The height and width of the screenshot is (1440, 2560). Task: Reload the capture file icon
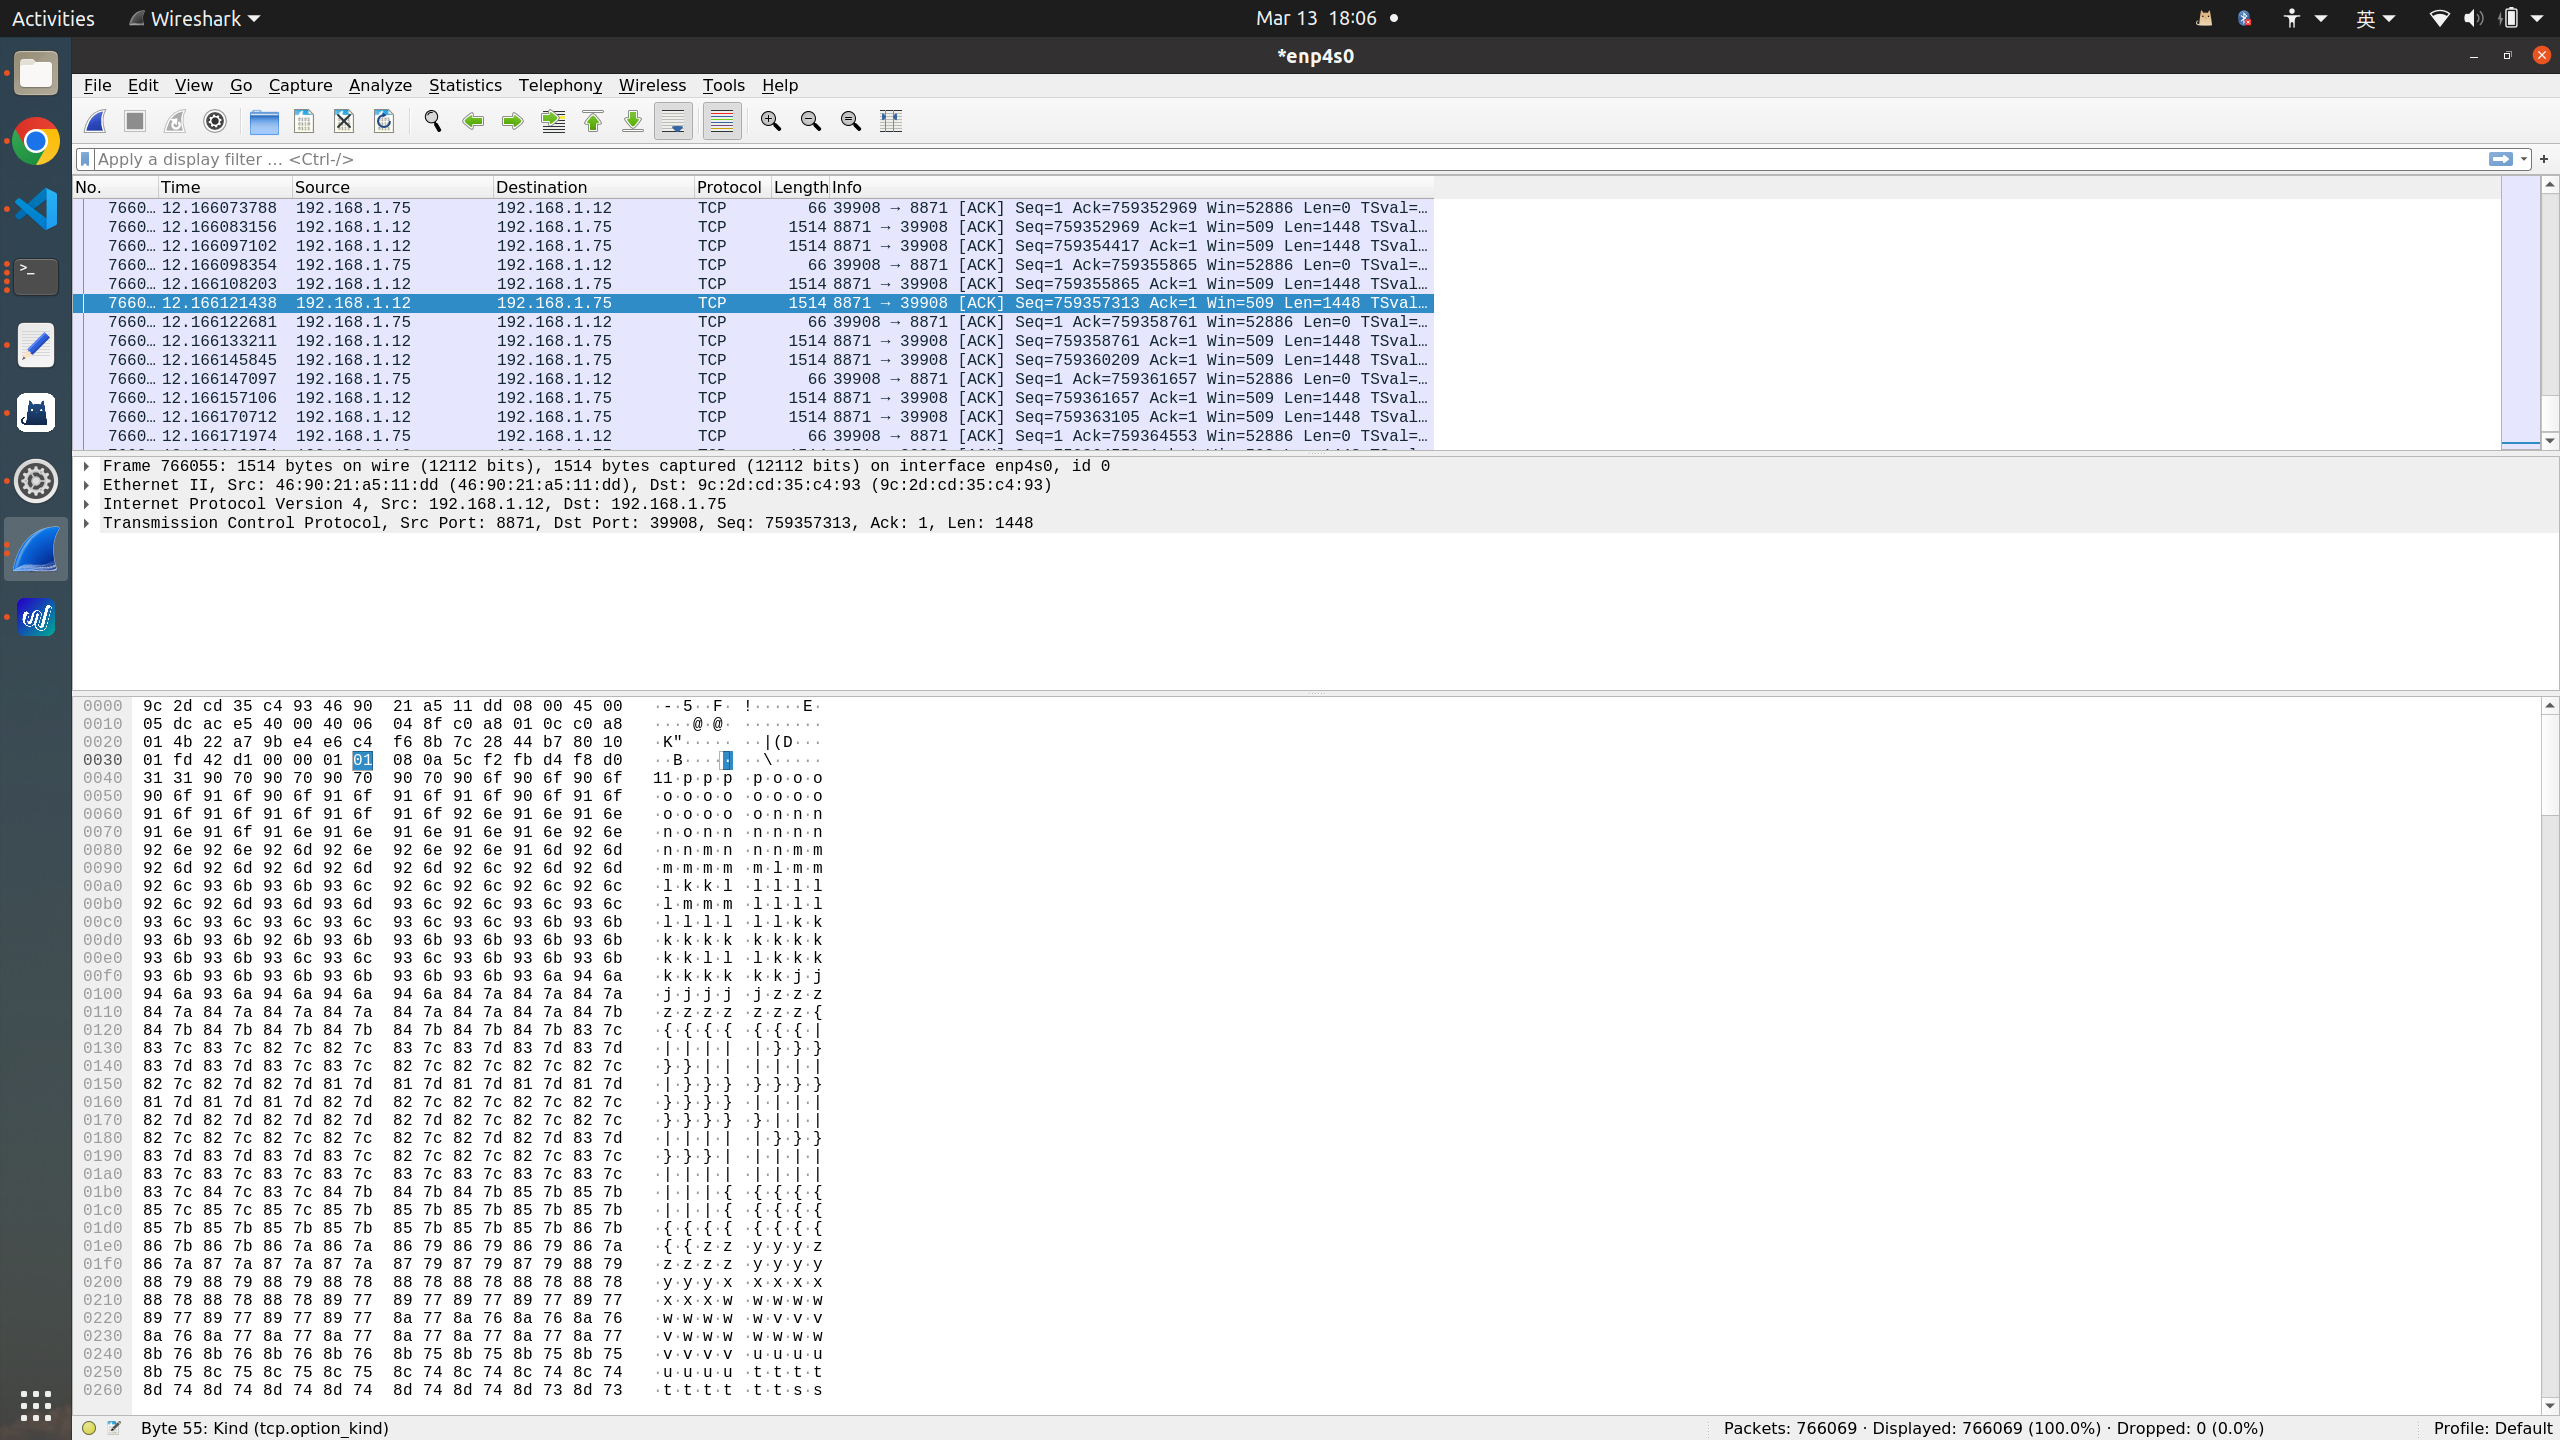point(384,121)
